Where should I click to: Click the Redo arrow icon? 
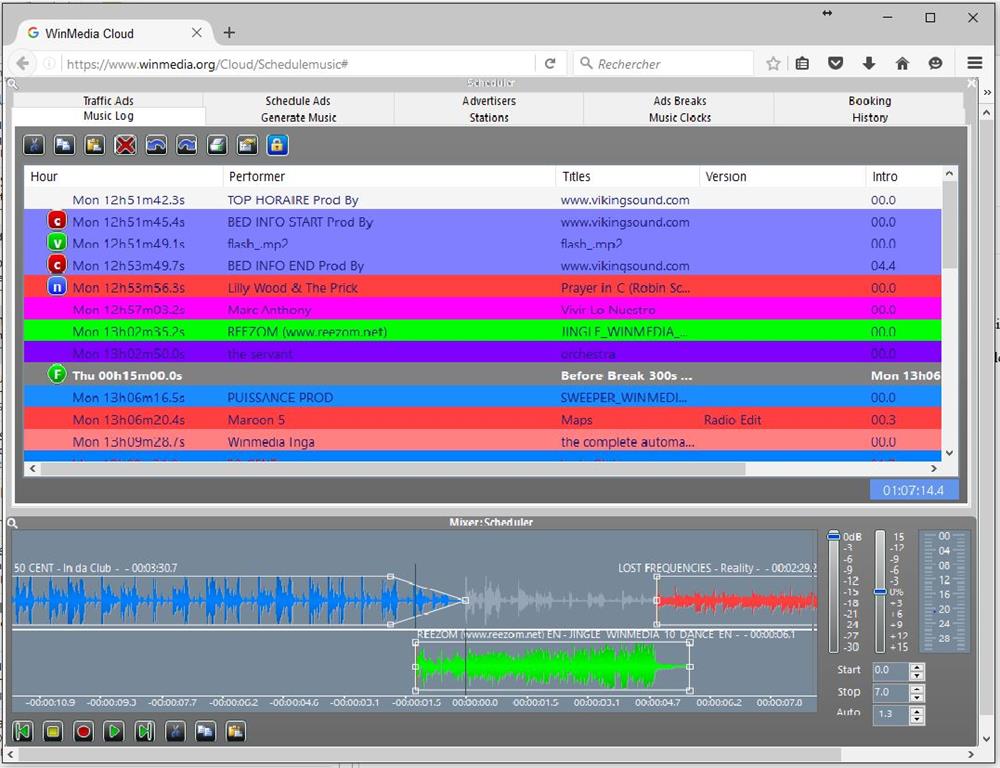pos(184,145)
